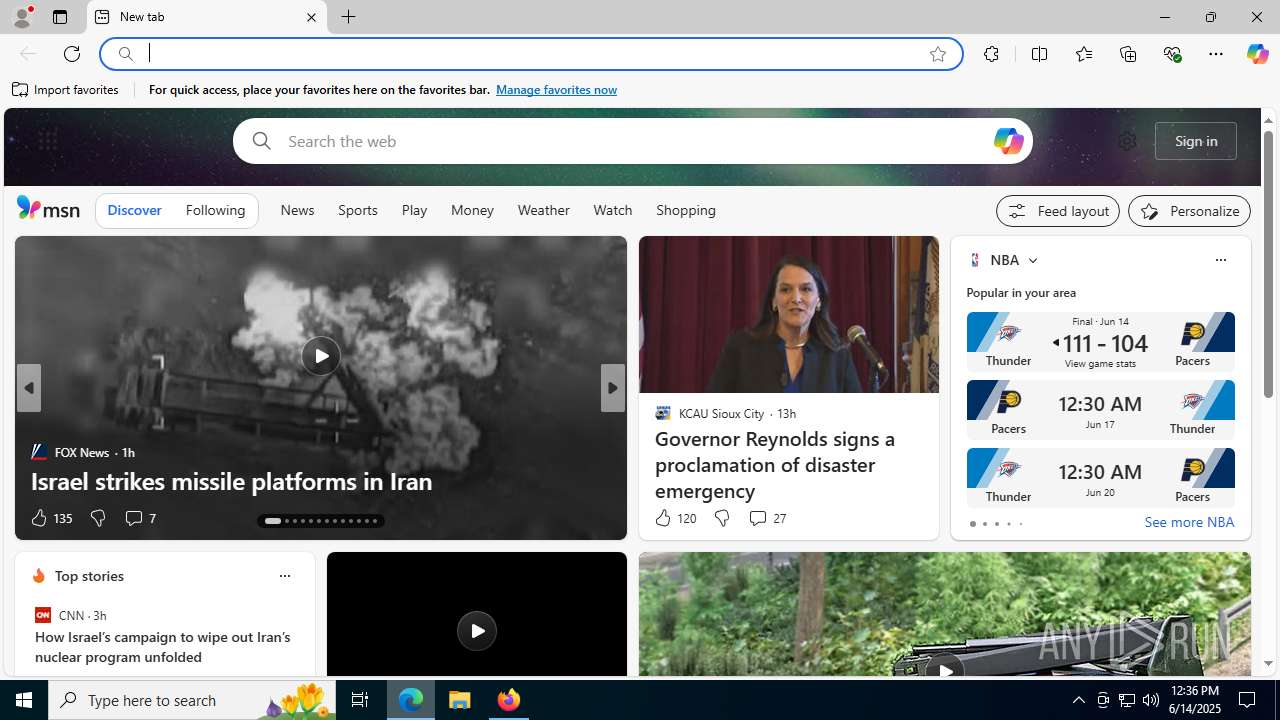Show hidden system tray icons
Viewport: 1280px width, 720px height.
[1078, 700]
